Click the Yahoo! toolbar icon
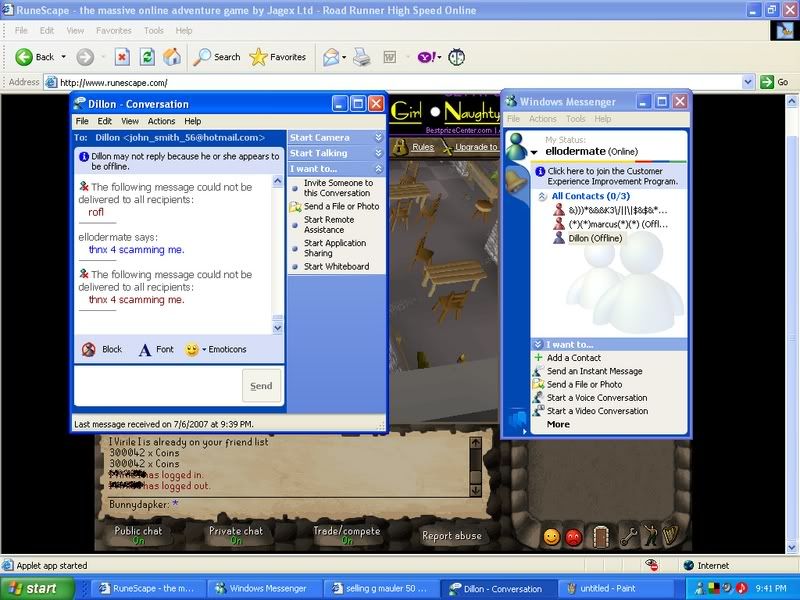 coord(427,57)
